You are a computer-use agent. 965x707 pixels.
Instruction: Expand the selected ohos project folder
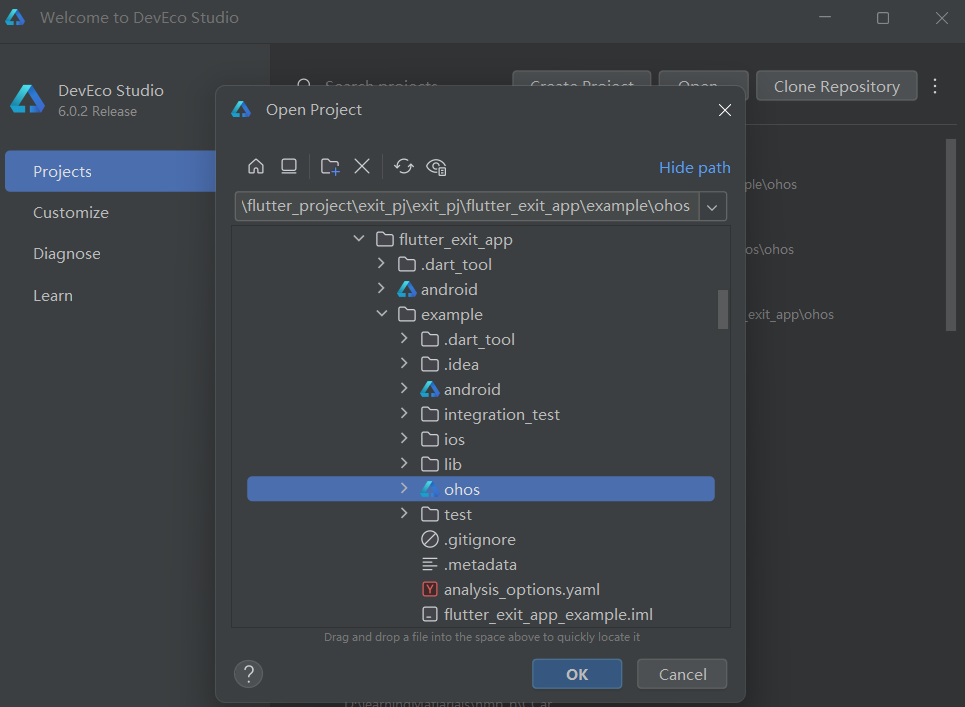click(404, 488)
